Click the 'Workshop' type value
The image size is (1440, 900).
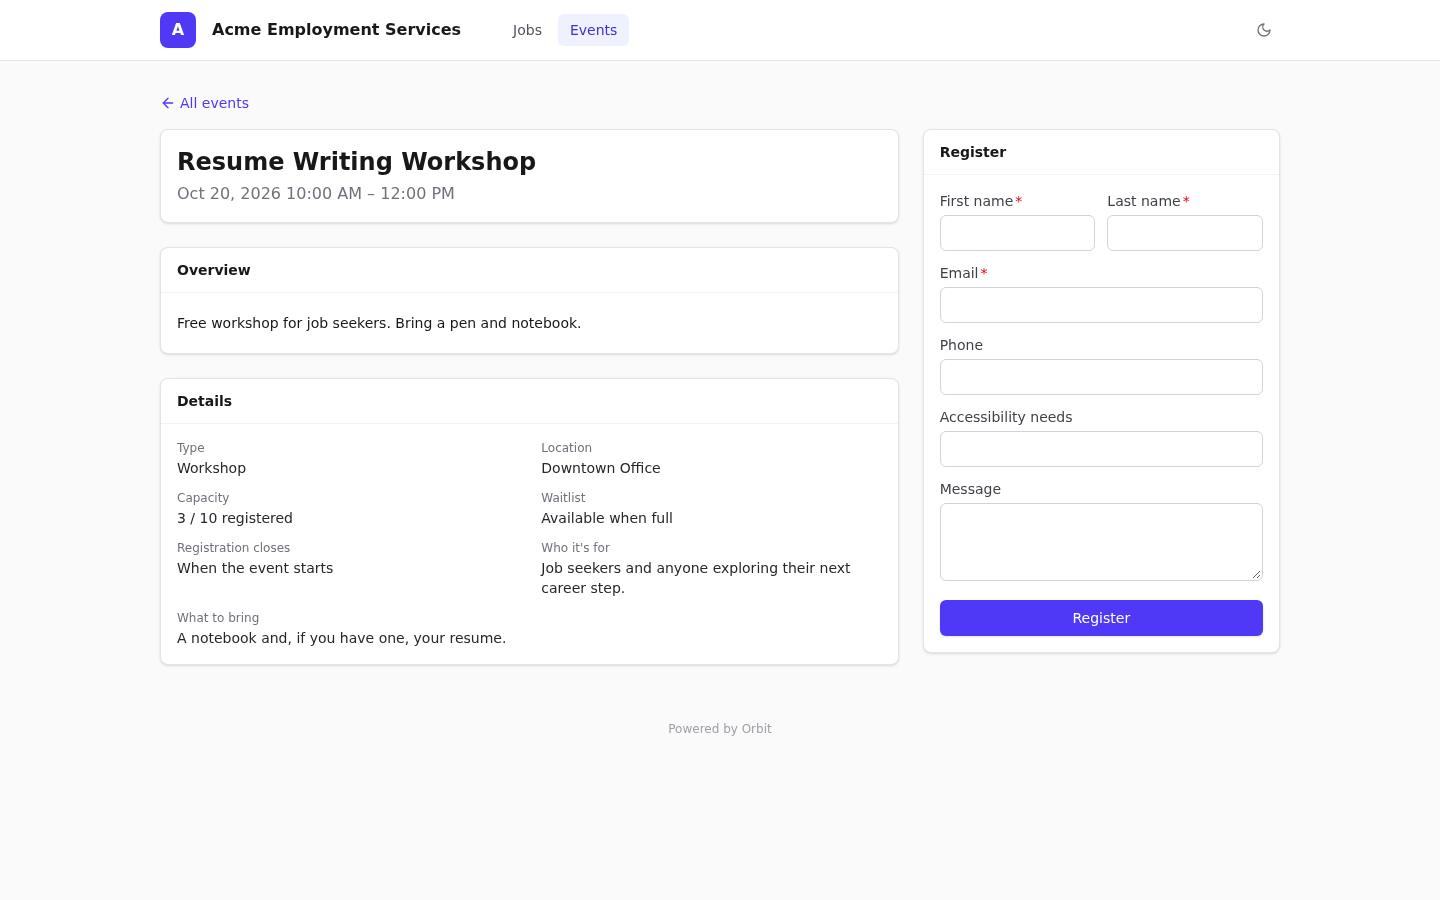click(211, 468)
